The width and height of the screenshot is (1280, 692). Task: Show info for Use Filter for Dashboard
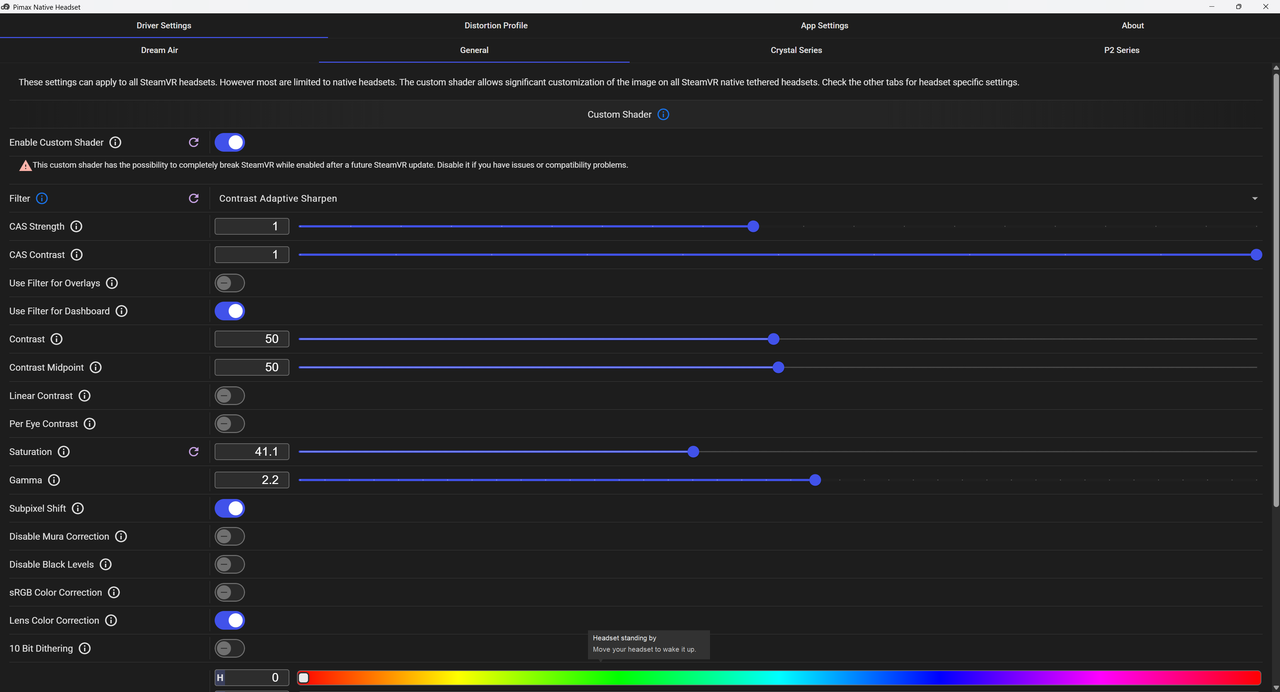tap(121, 311)
